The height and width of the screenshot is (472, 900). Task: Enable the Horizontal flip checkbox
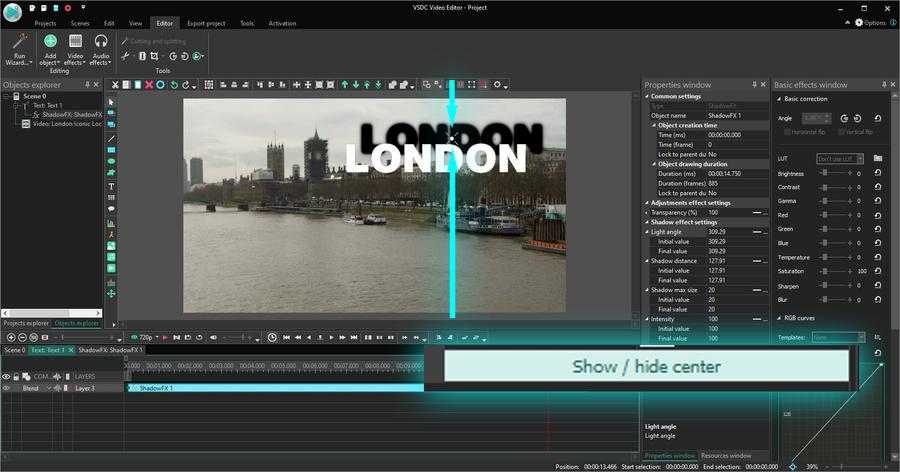pyautogui.click(x=788, y=132)
